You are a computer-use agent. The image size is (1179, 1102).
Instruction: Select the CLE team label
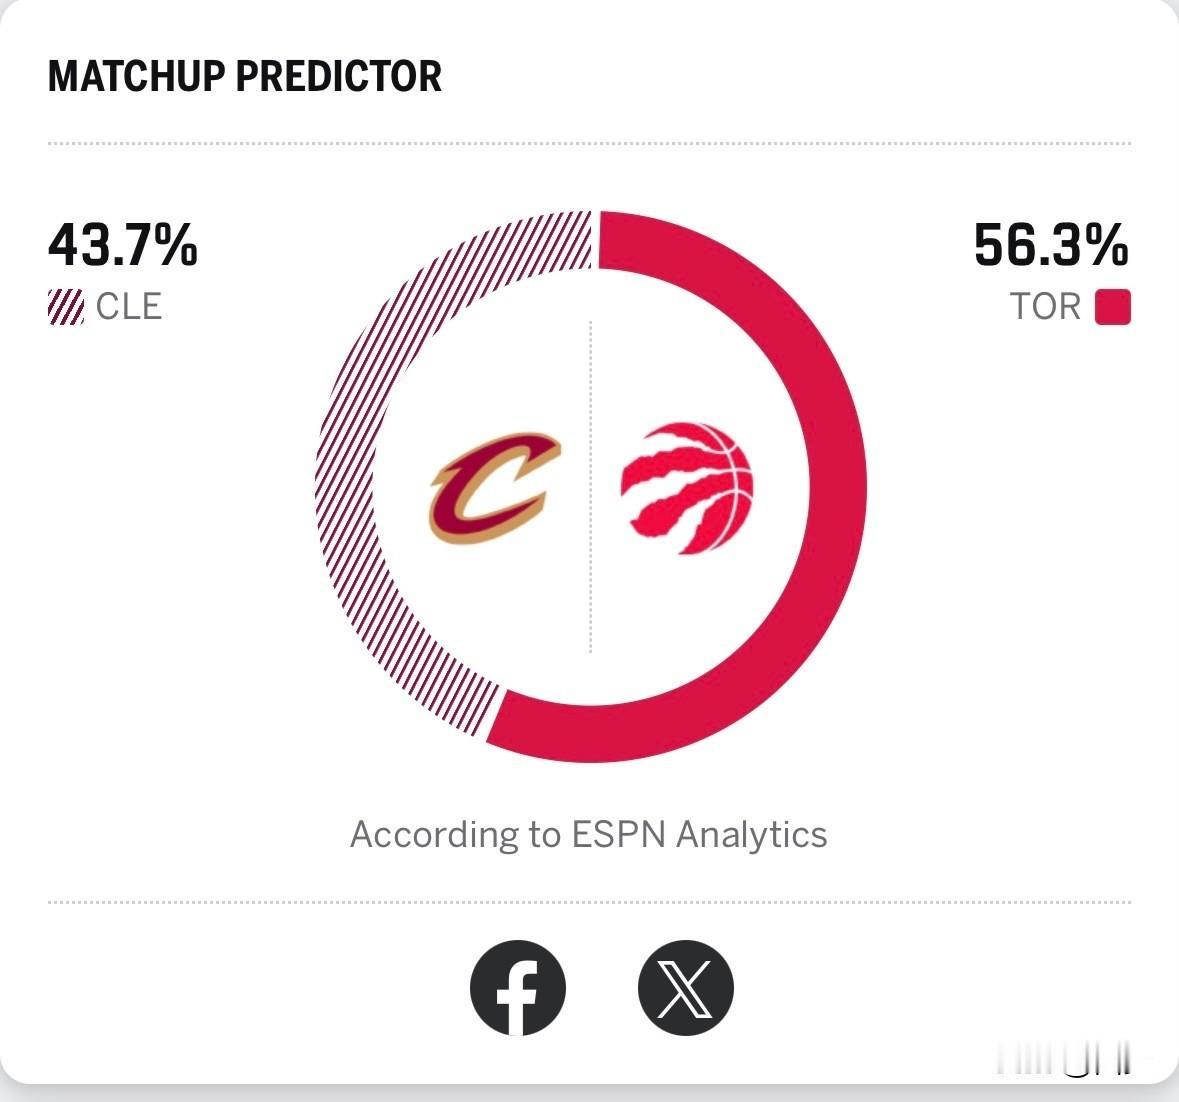(129, 307)
